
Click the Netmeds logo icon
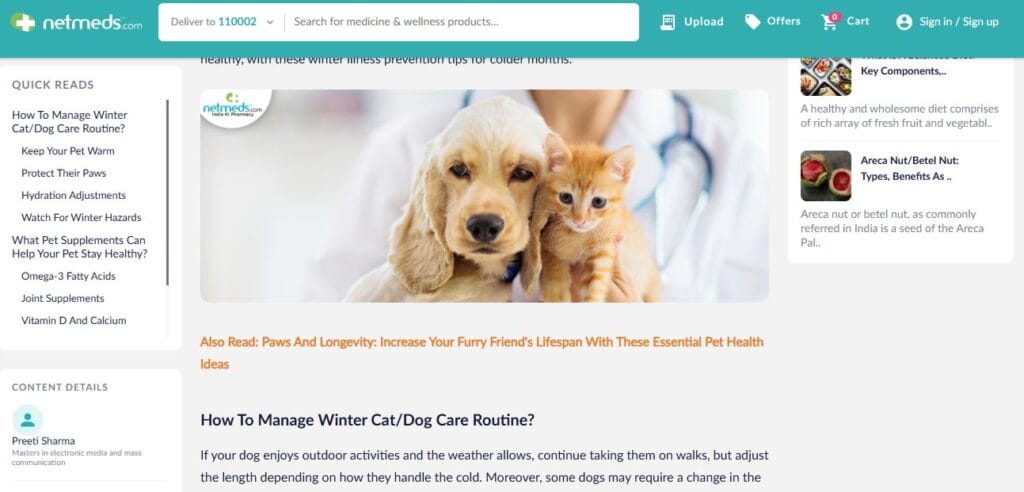click(x=23, y=22)
